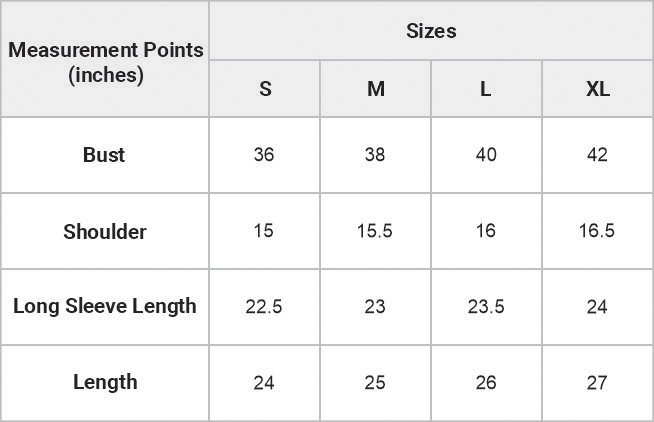Click Shoulder value 16 for size L
Image resolution: width=654 pixels, height=422 pixels.
click(486, 231)
